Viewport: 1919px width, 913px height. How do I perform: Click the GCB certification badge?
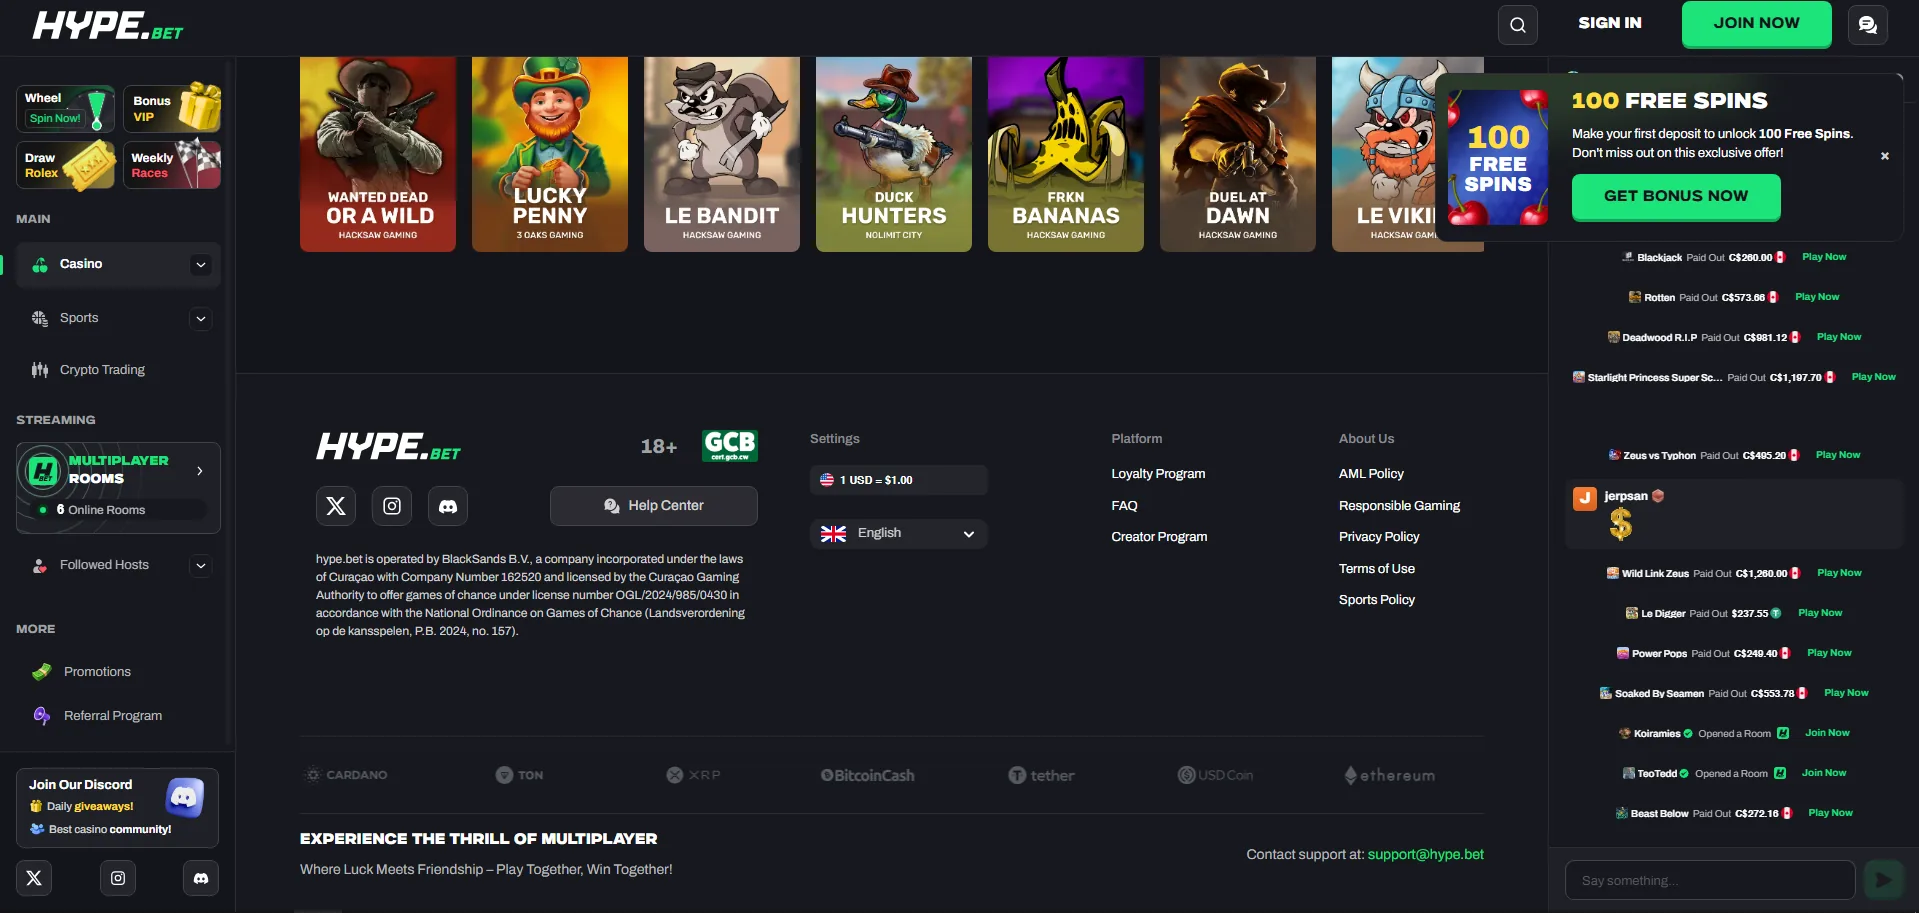pos(730,445)
